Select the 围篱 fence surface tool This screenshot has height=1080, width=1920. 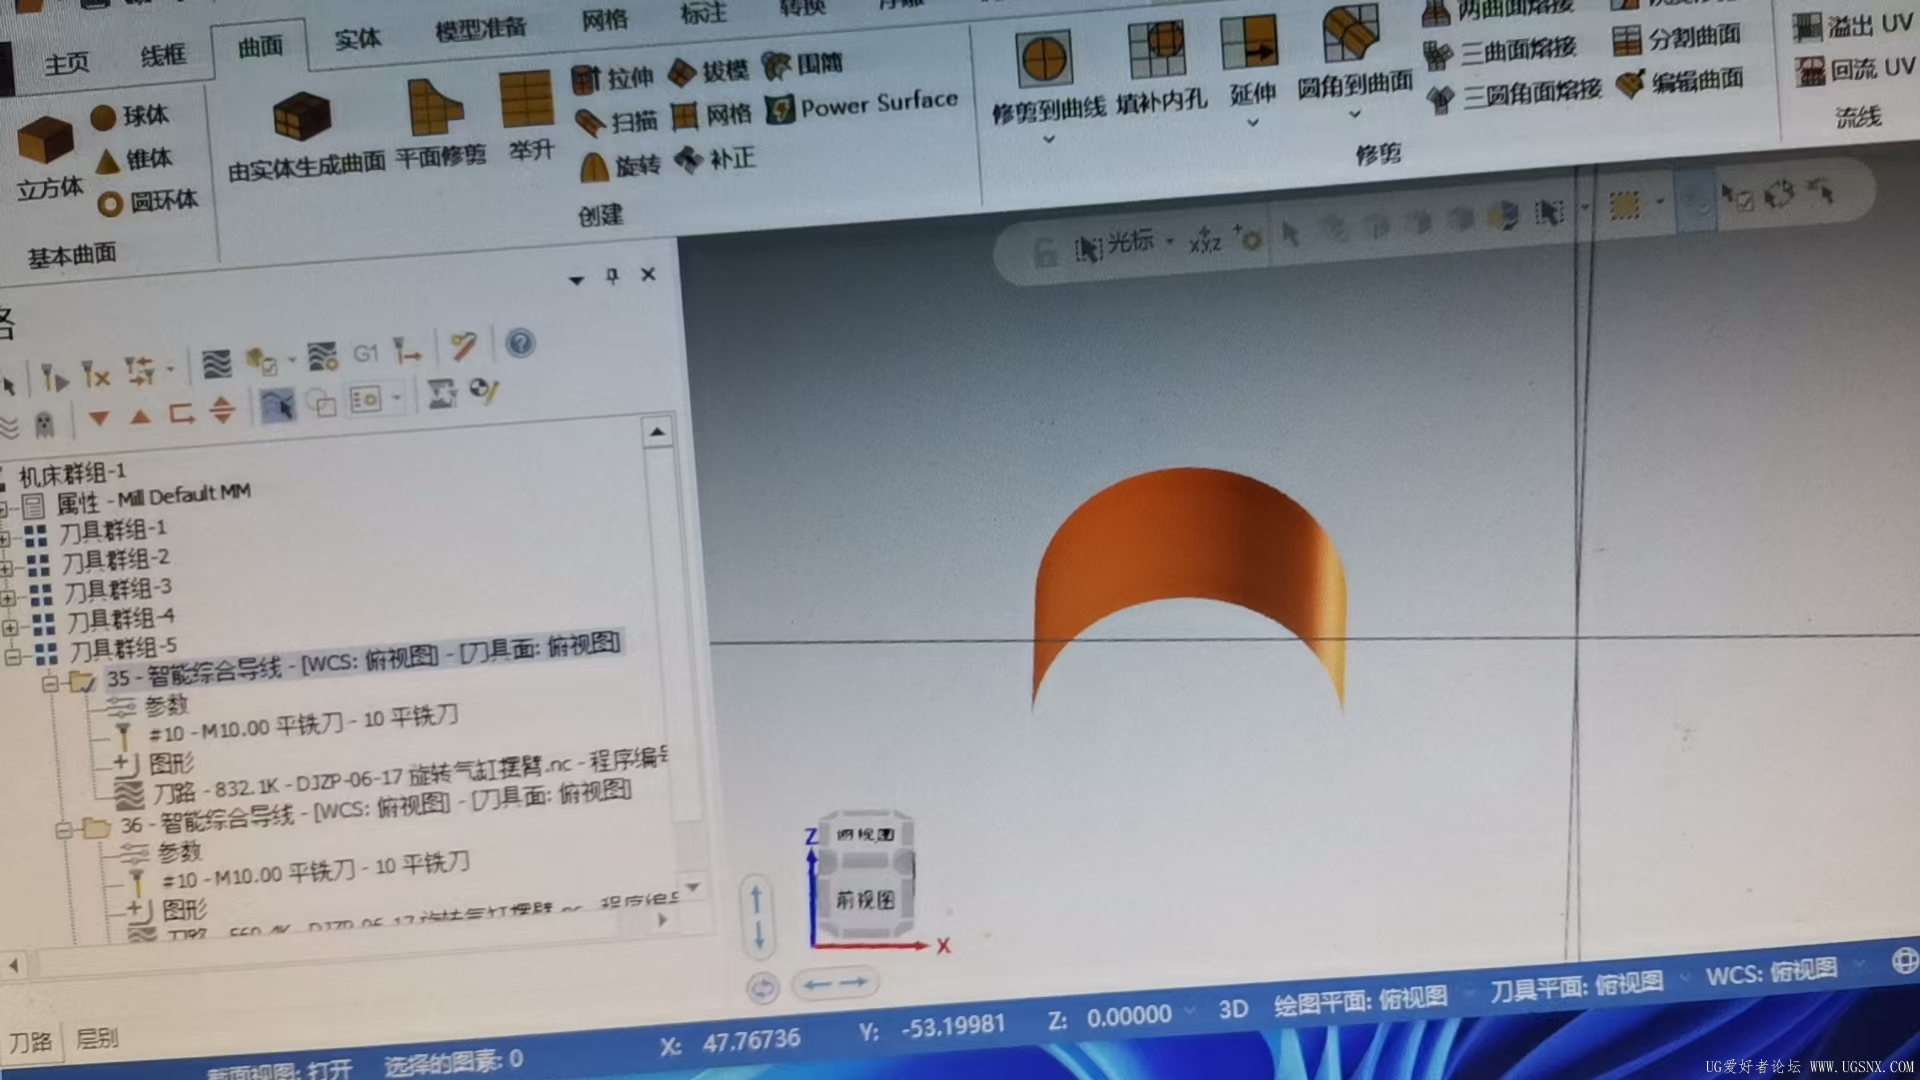802,65
